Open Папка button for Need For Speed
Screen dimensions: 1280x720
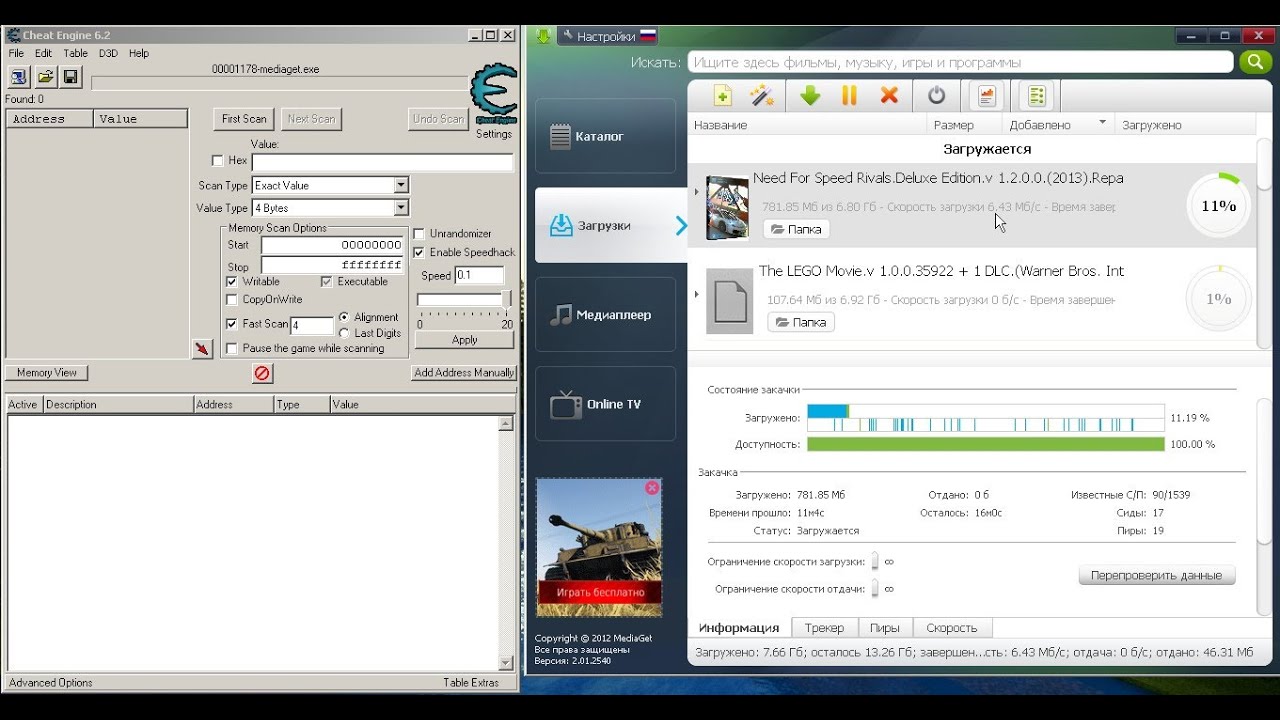(x=796, y=229)
